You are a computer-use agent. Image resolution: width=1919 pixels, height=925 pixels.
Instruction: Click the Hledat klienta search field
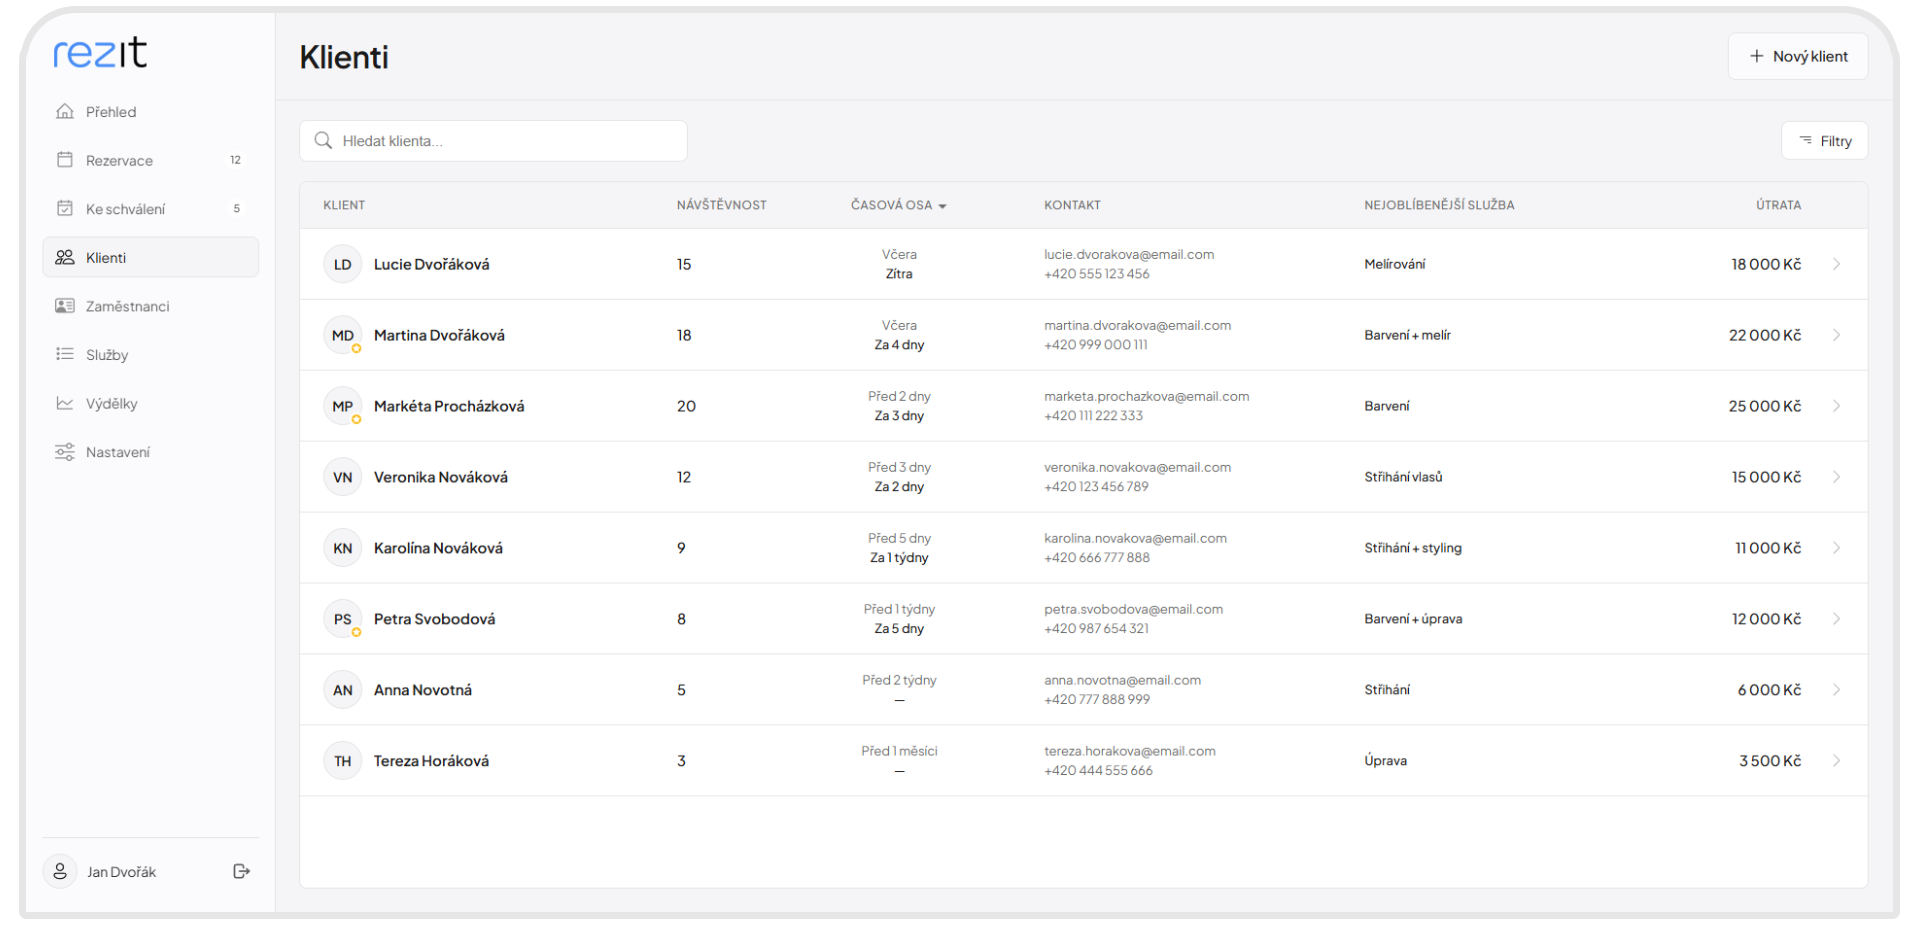[x=493, y=141]
